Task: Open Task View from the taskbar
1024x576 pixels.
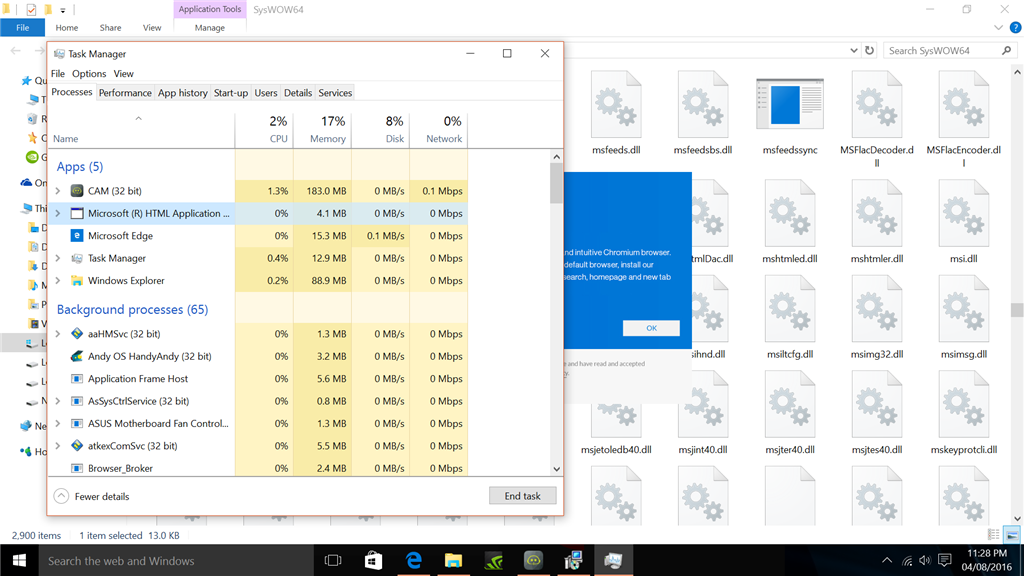Action: (333, 560)
